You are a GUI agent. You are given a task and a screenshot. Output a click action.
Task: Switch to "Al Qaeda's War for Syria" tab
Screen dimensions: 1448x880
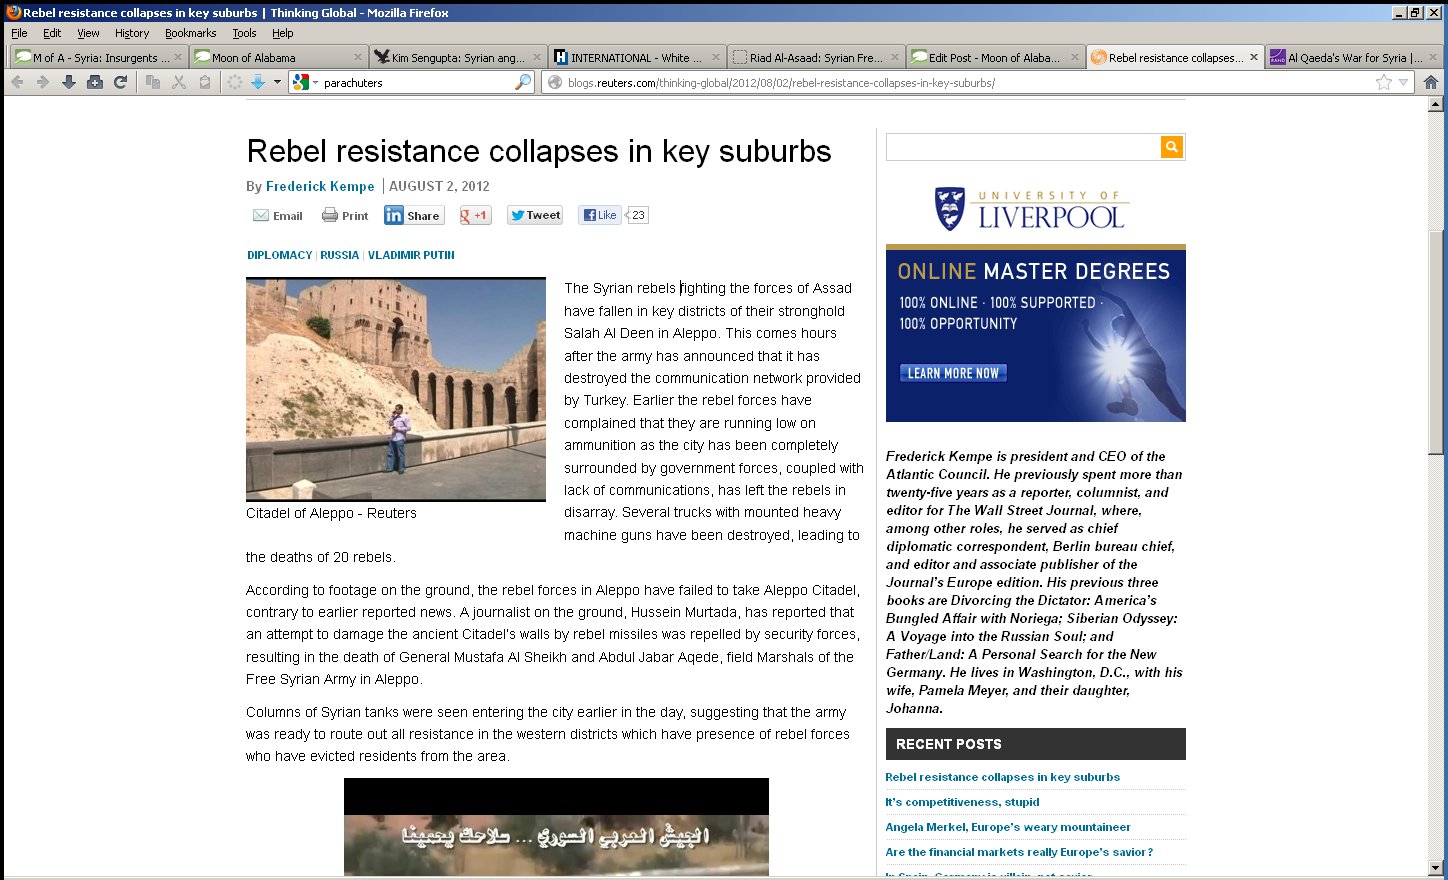pyautogui.click(x=1353, y=57)
